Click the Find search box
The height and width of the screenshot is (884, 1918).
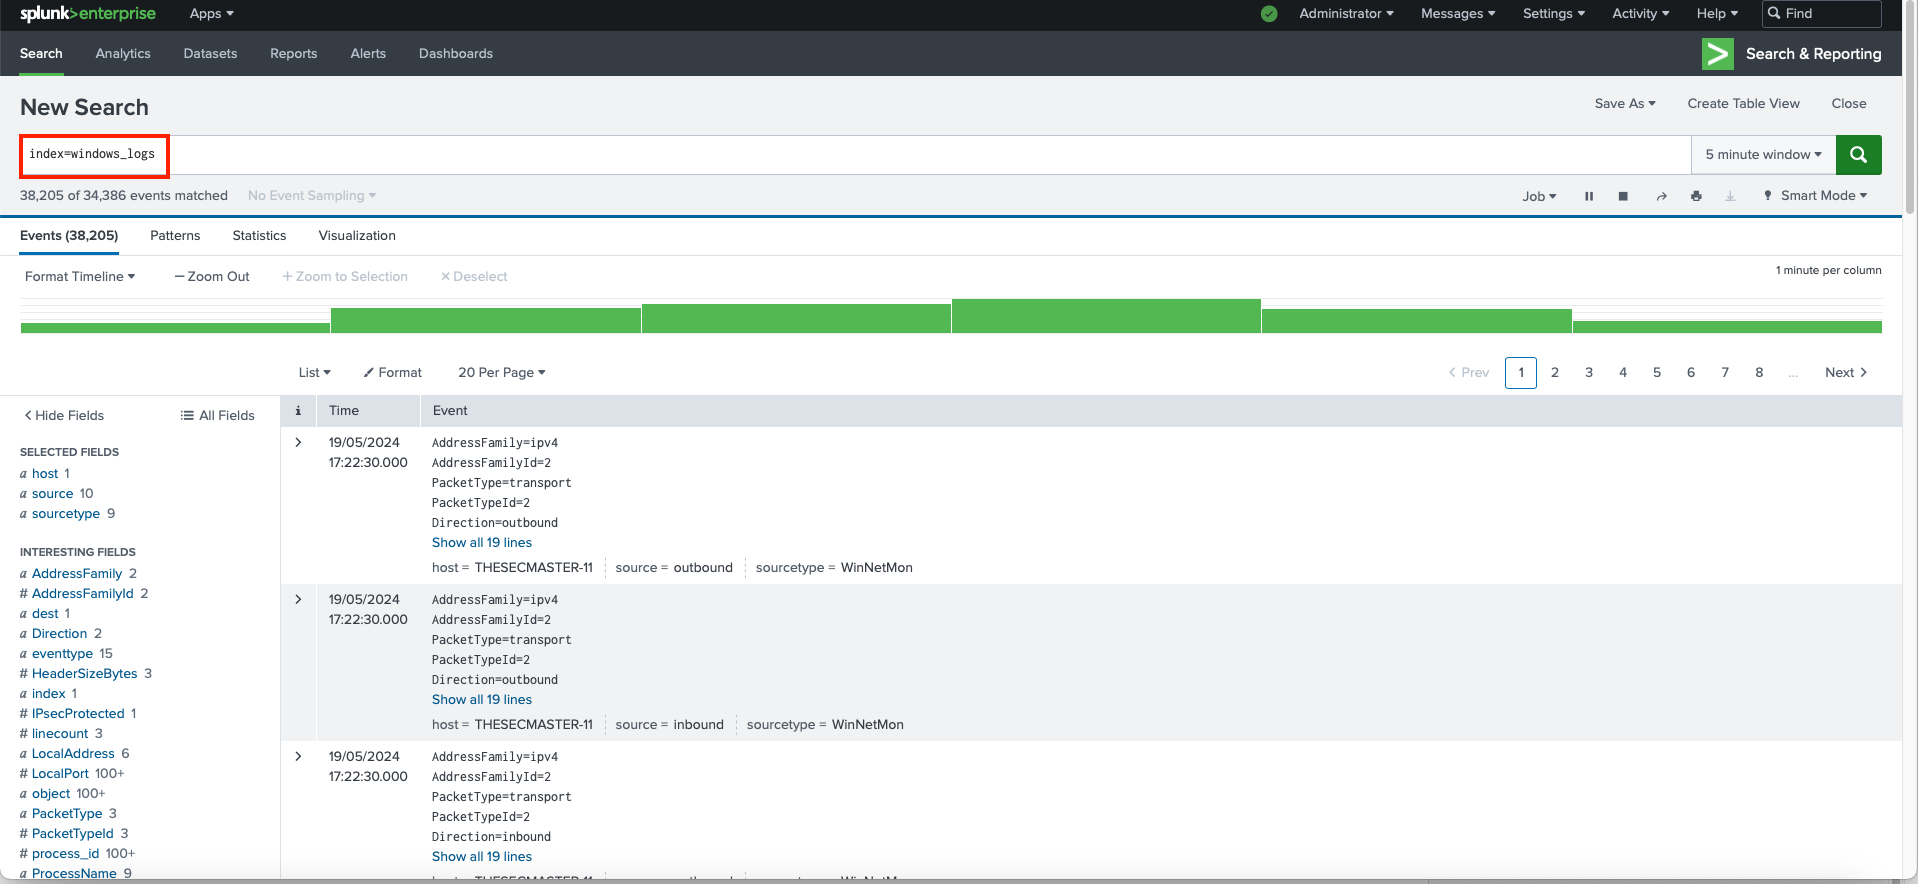[x=1821, y=14]
